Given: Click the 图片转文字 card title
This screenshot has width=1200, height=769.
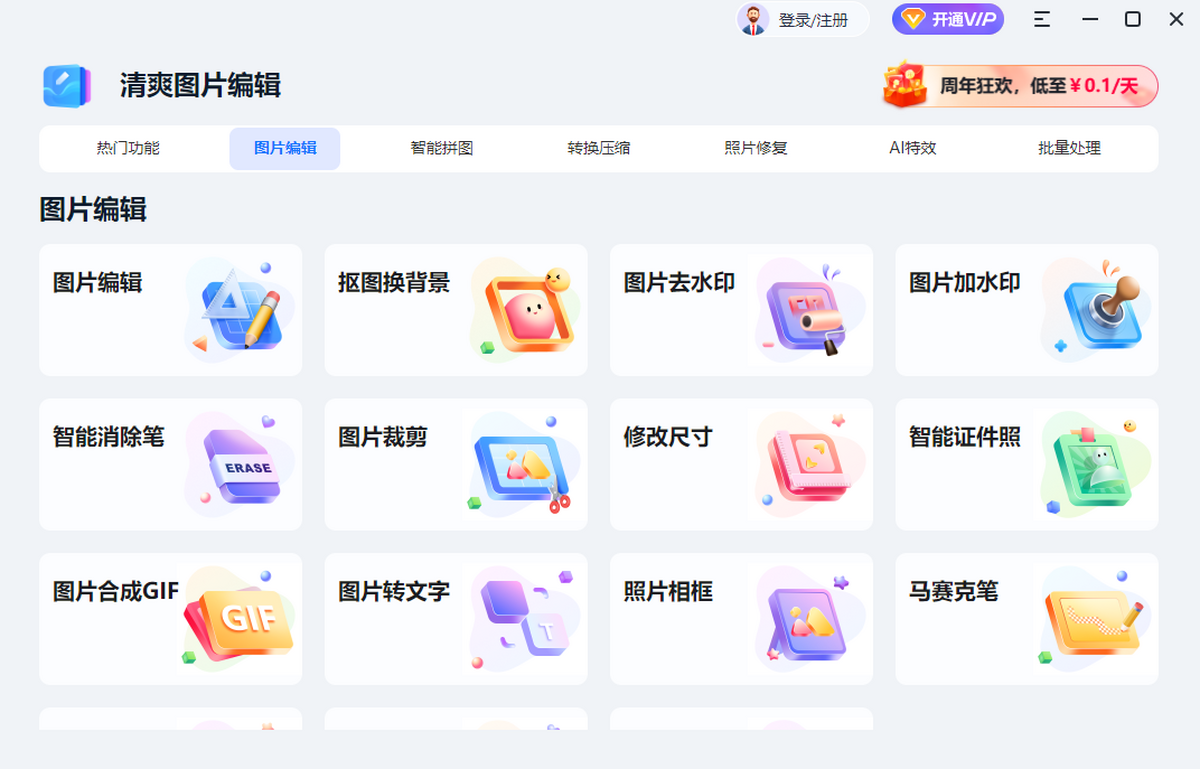Looking at the screenshot, I should point(394,591).
